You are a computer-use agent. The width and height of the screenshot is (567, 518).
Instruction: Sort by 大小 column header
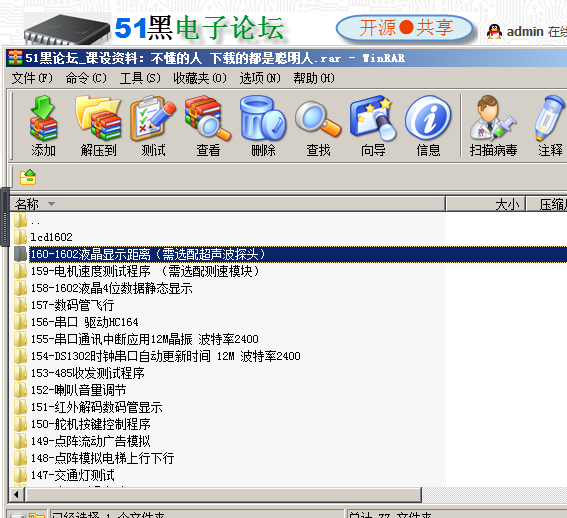tap(486, 204)
